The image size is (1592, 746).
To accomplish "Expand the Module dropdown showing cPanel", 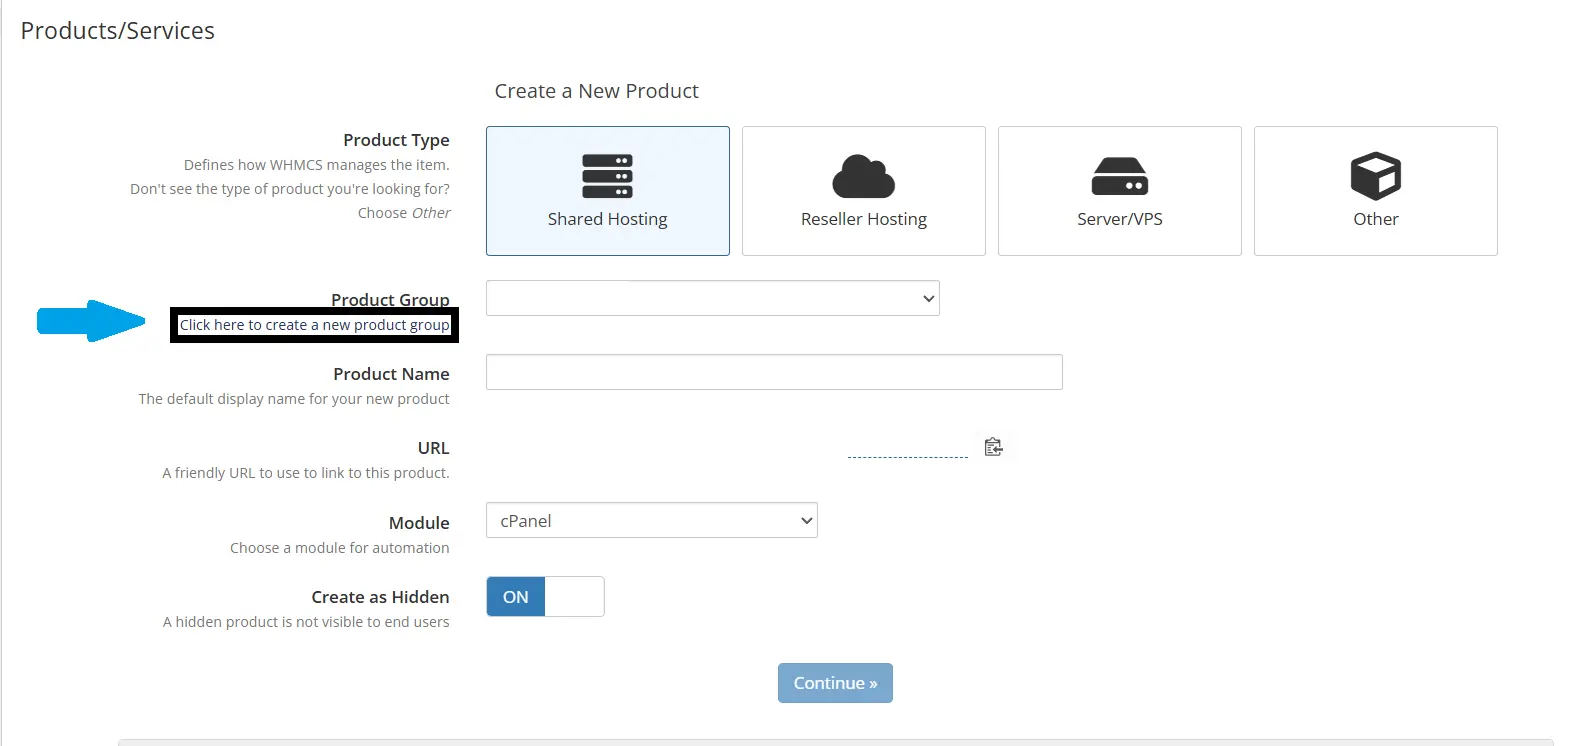I will click(651, 520).
